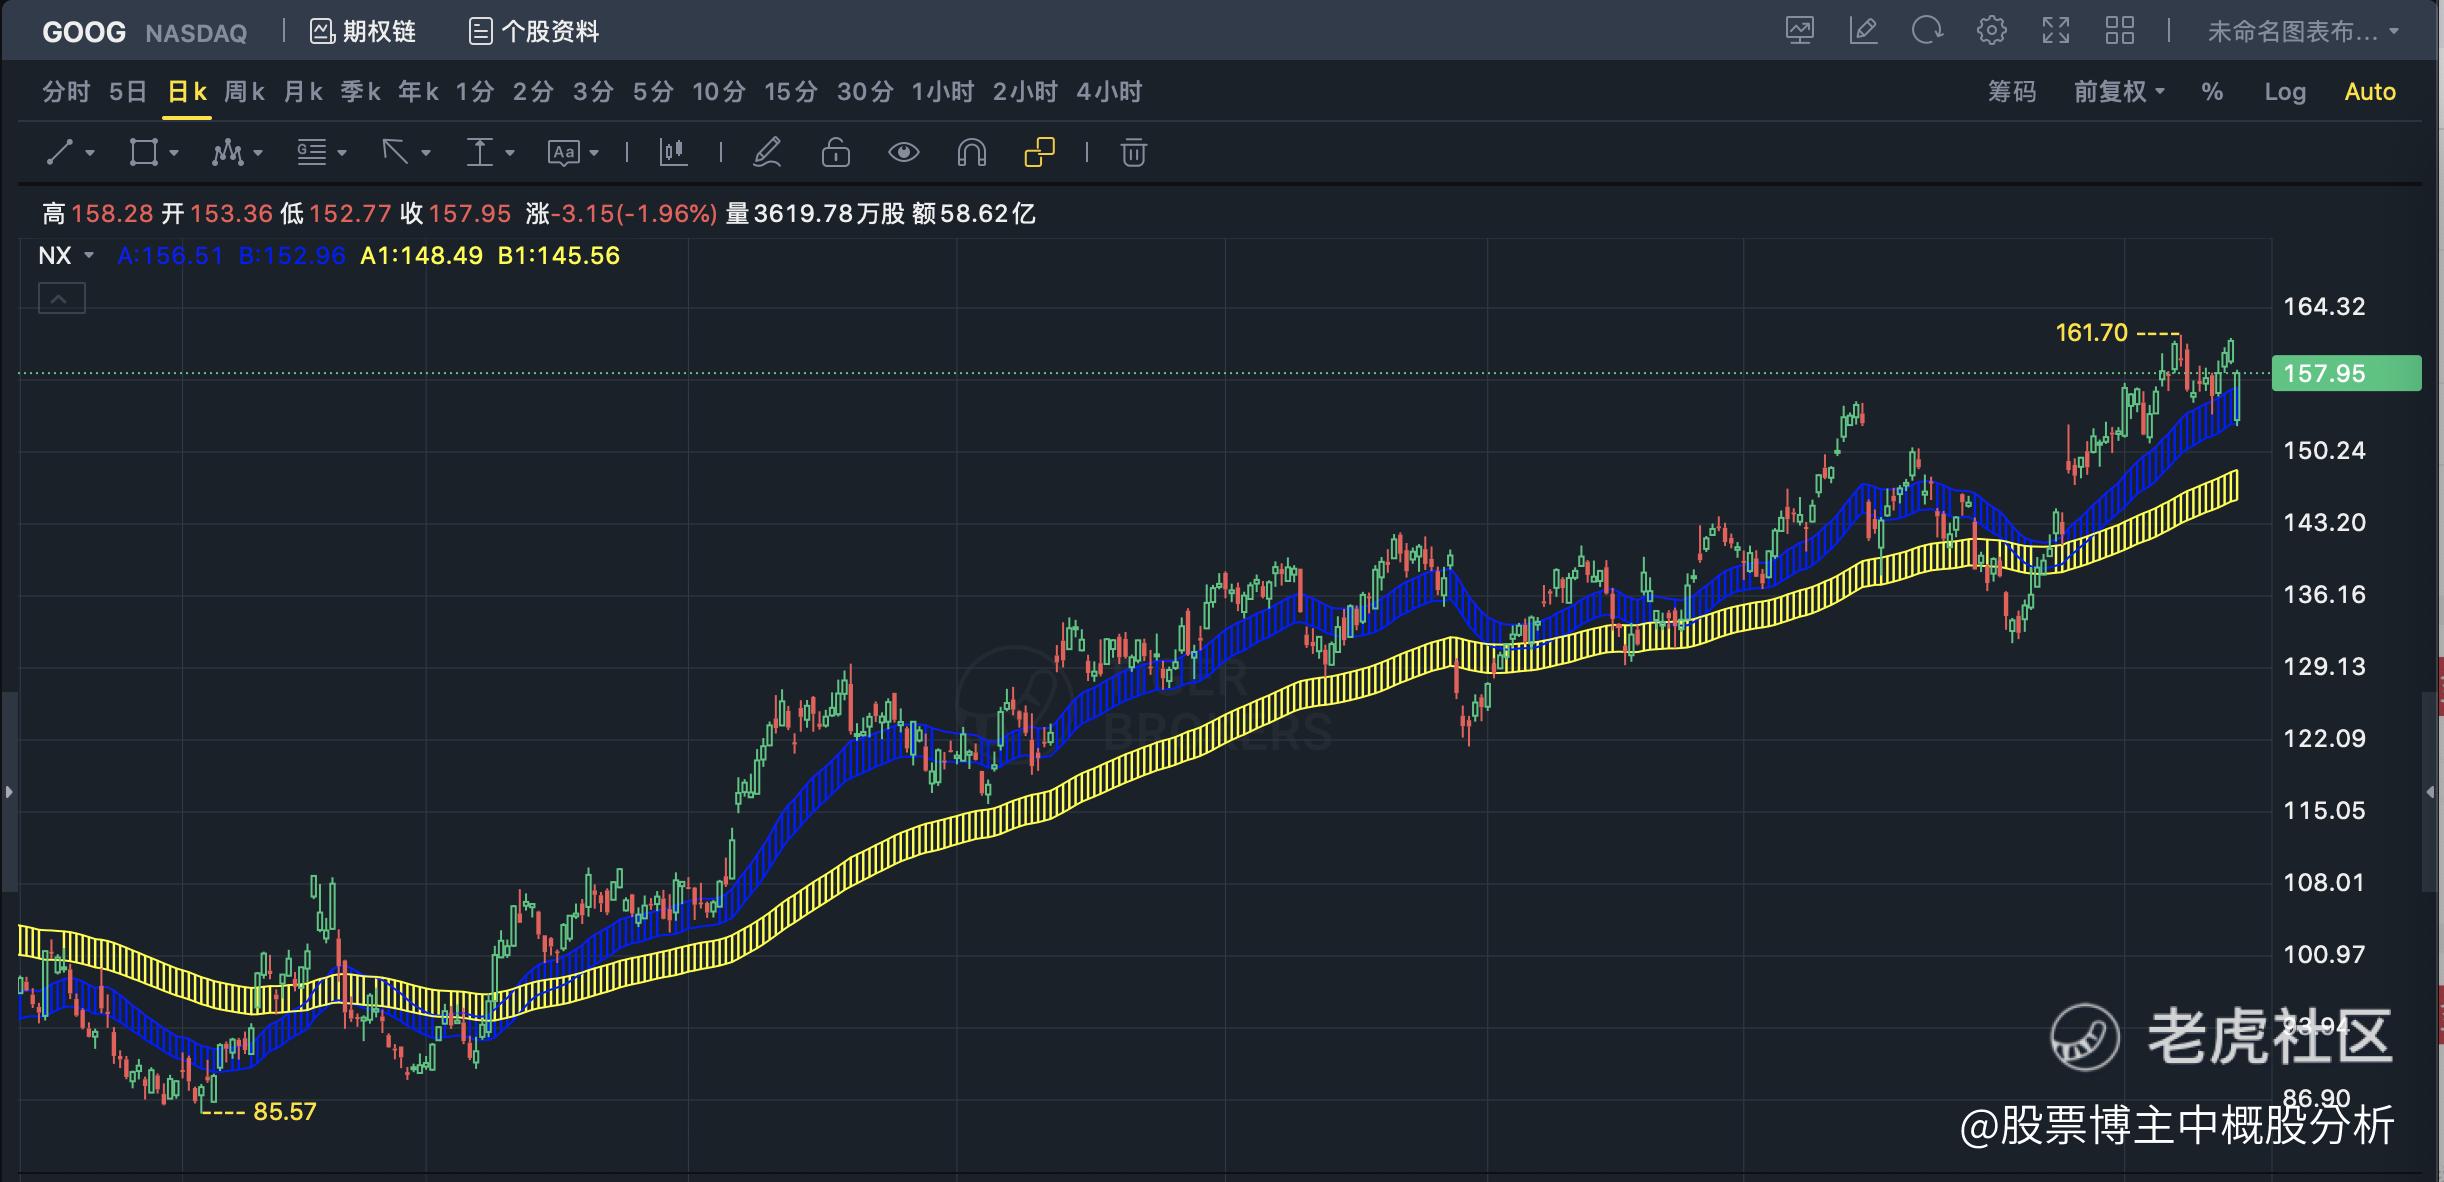Select the pencil brush drawing tool
This screenshot has height=1182, width=2444.
[767, 153]
